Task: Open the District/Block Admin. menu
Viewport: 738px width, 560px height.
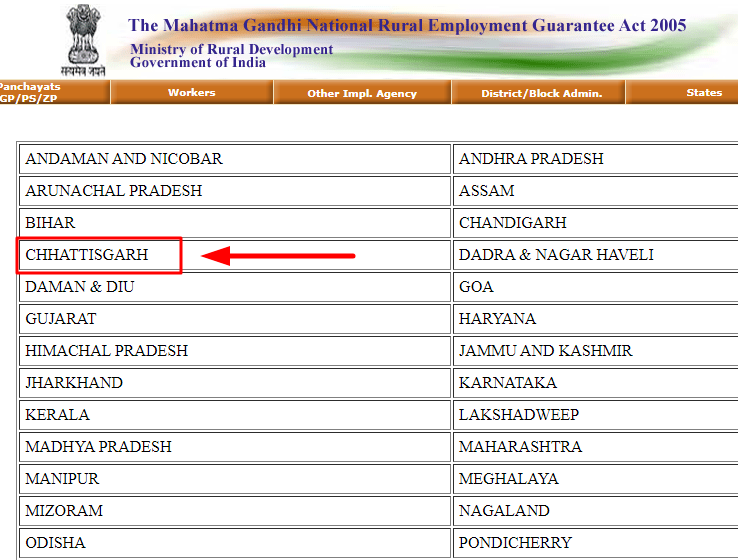Action: [541, 93]
